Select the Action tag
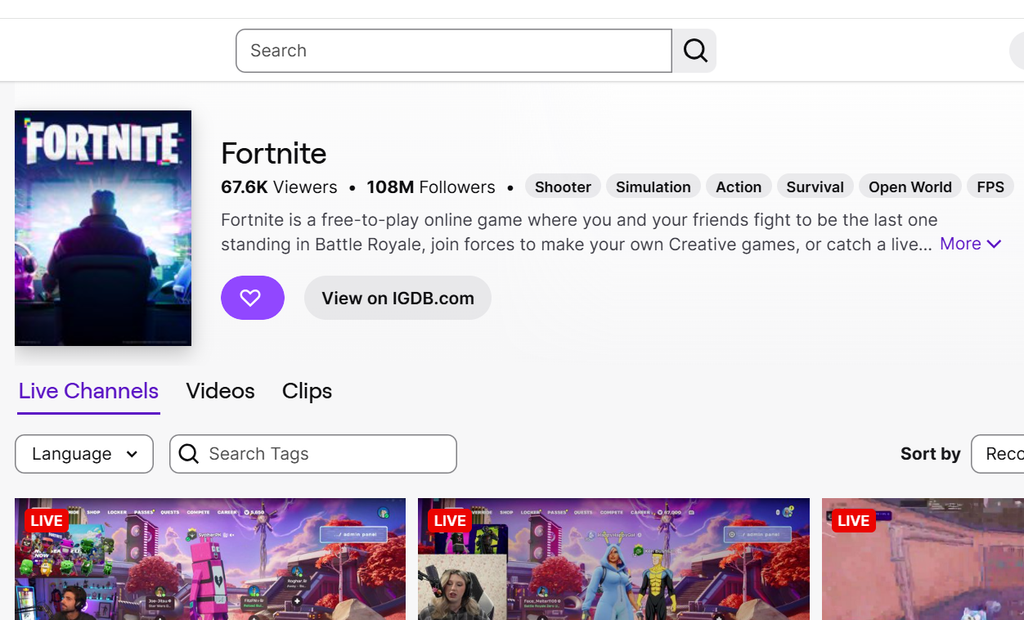Viewport: 1024px width, 620px height. 739,187
